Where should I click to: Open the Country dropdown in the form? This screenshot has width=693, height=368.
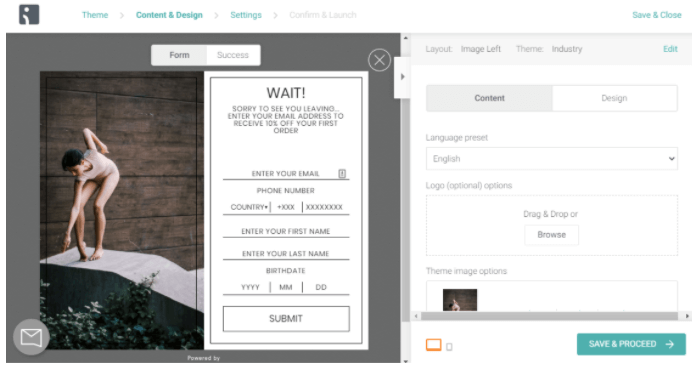pos(249,207)
